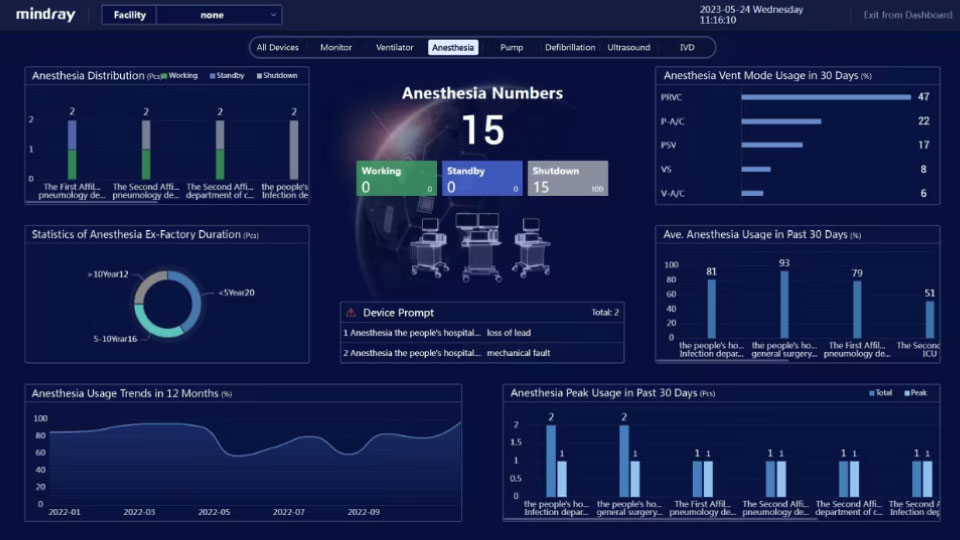Screen dimensions: 960x540
Task: Click the Shutdown legend square in Anesthesia Distribution
Action: tap(259, 76)
